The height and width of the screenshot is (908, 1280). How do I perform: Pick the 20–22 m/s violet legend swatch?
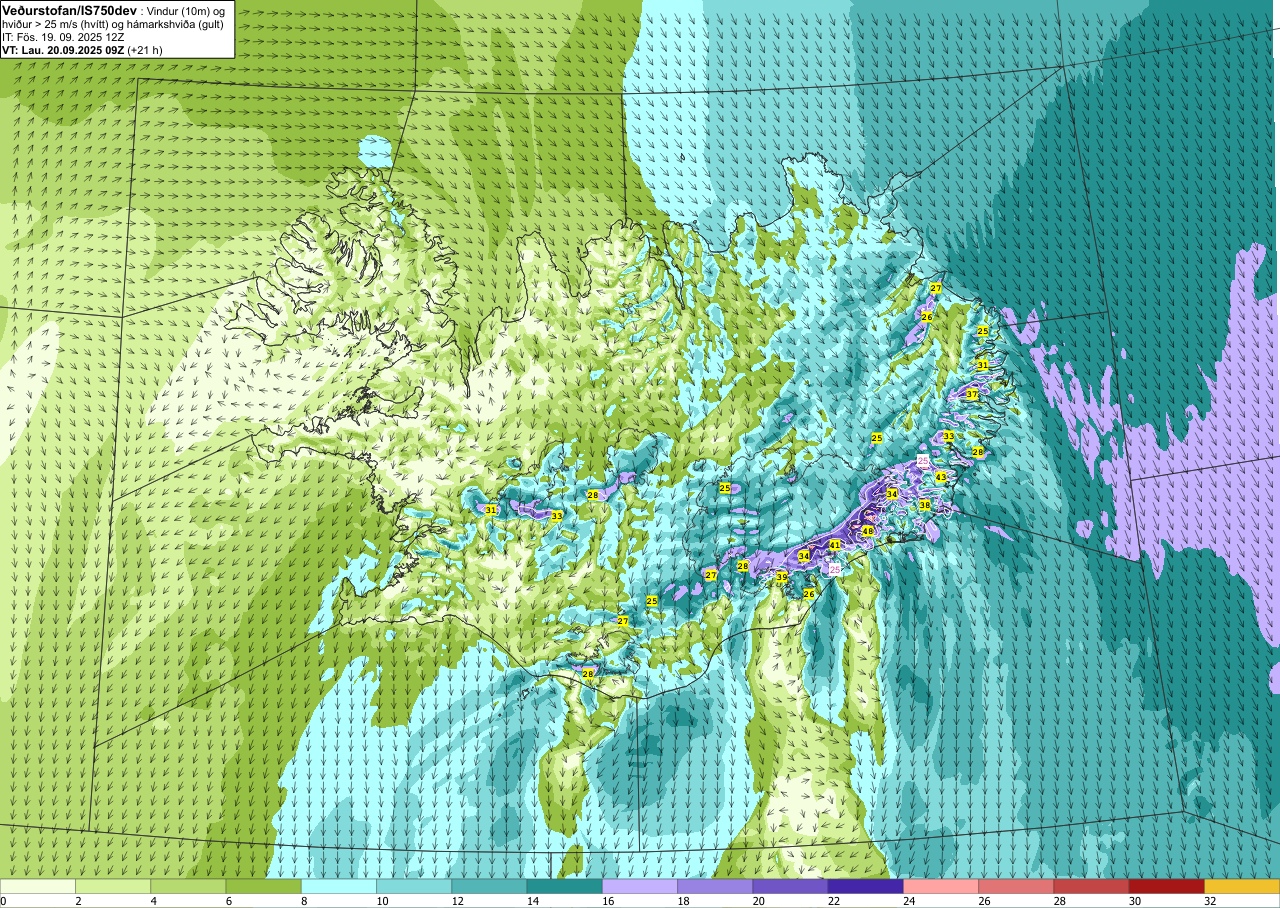tap(791, 887)
